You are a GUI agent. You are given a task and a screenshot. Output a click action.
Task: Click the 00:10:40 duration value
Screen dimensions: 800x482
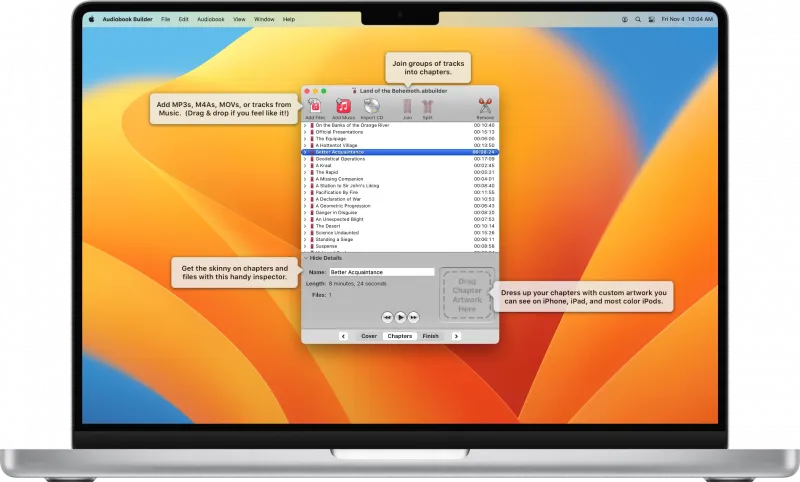click(x=484, y=125)
